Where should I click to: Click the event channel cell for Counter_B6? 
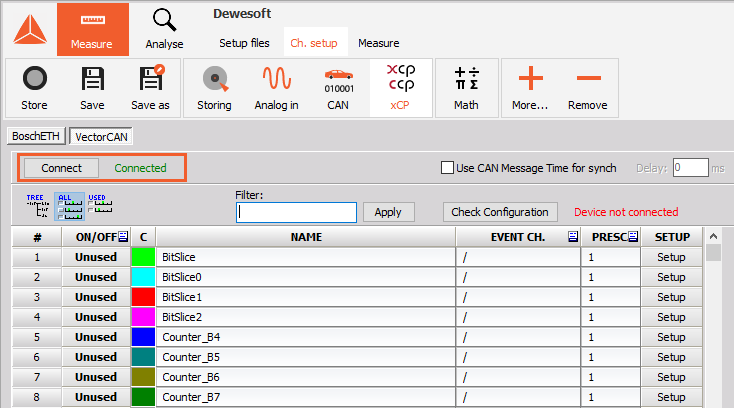pyautogui.click(x=518, y=377)
